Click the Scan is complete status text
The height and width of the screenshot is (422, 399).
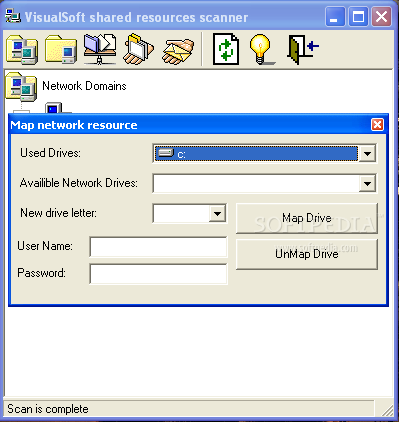pos(48,409)
